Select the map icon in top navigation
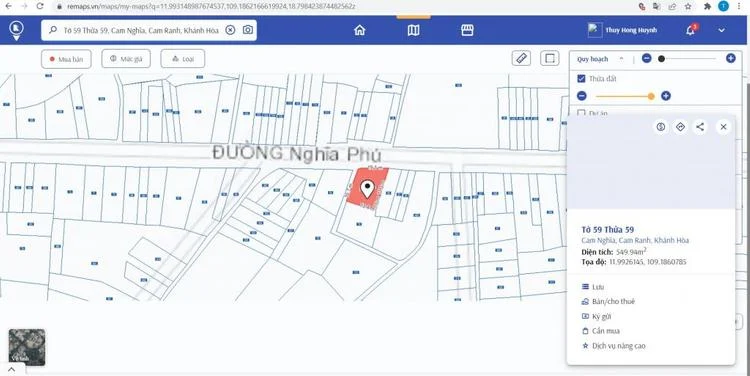 tap(413, 30)
